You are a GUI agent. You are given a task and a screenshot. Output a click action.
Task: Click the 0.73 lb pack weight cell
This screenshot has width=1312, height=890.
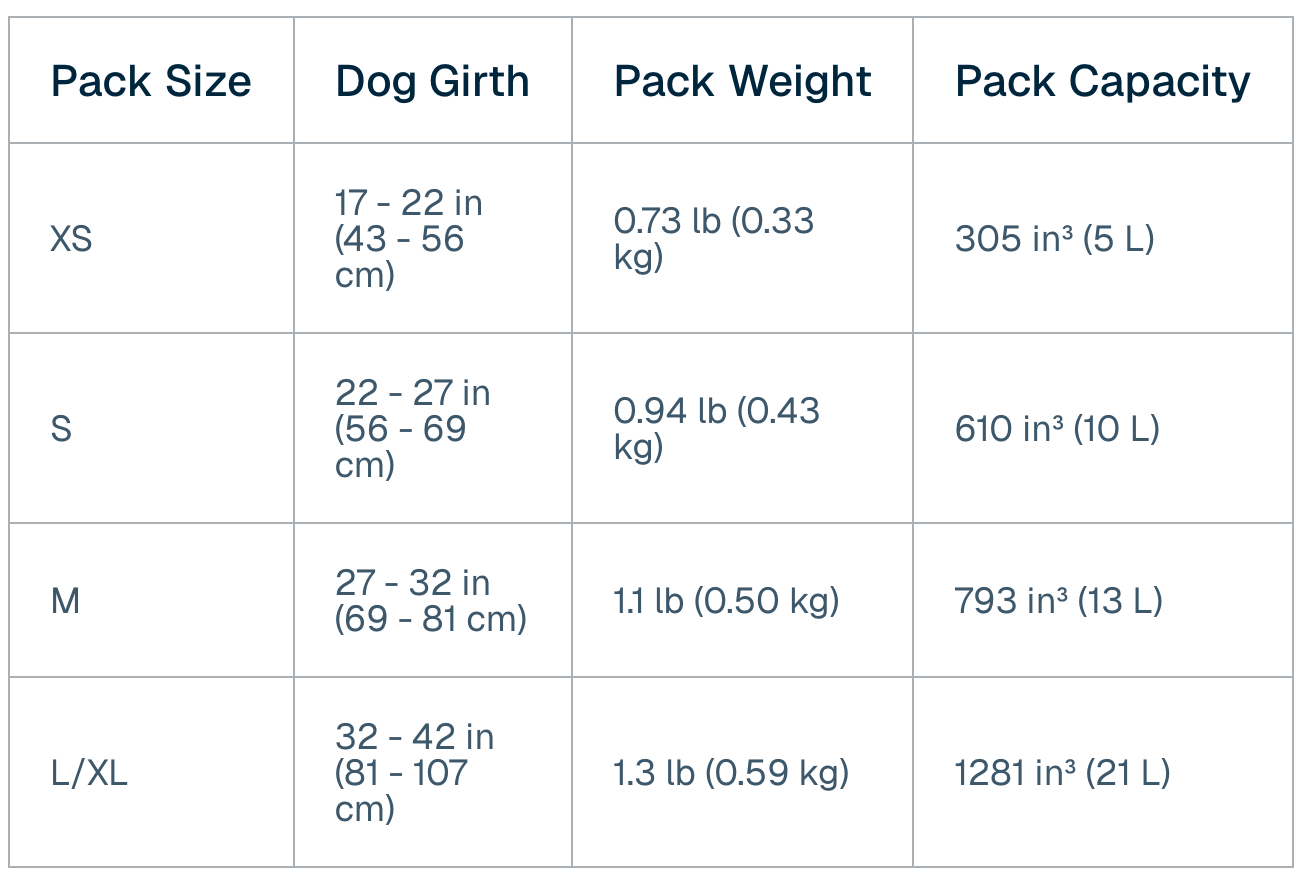(714, 239)
